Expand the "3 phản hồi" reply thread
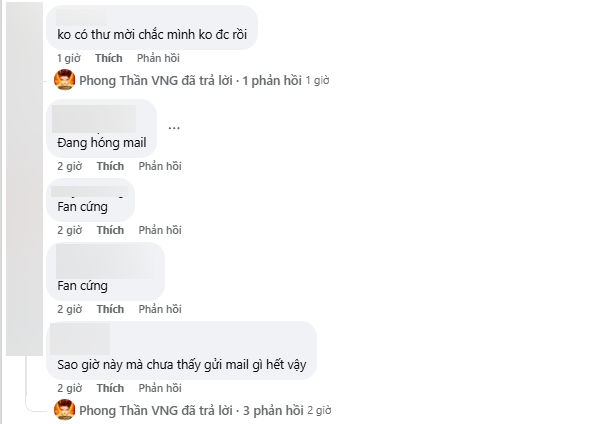The height and width of the screenshot is (424, 611). [273, 410]
